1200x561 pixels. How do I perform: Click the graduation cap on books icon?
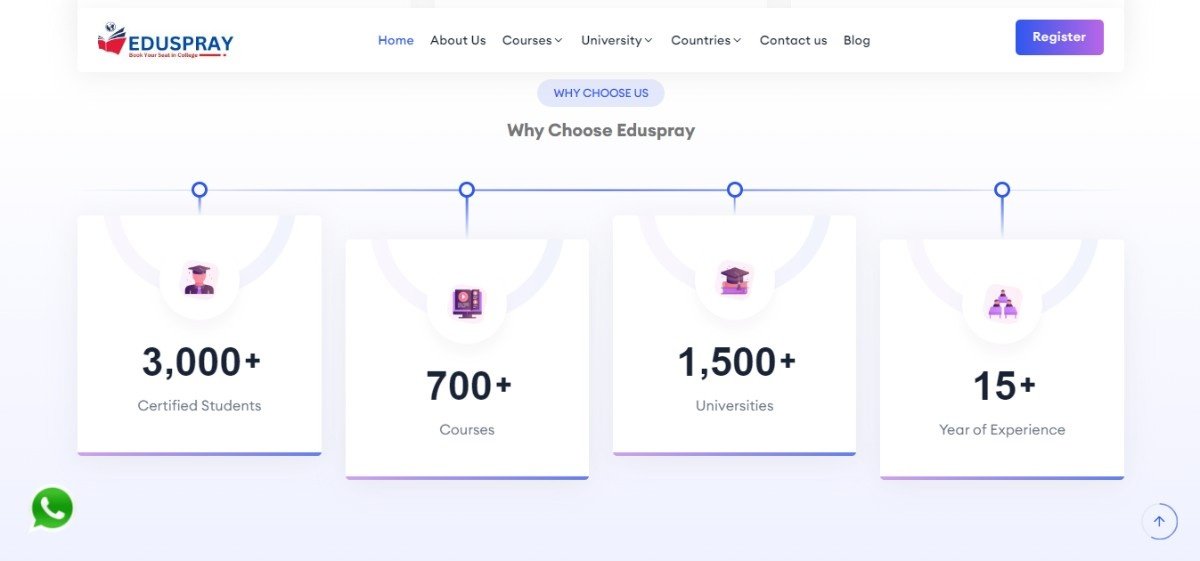click(x=735, y=279)
